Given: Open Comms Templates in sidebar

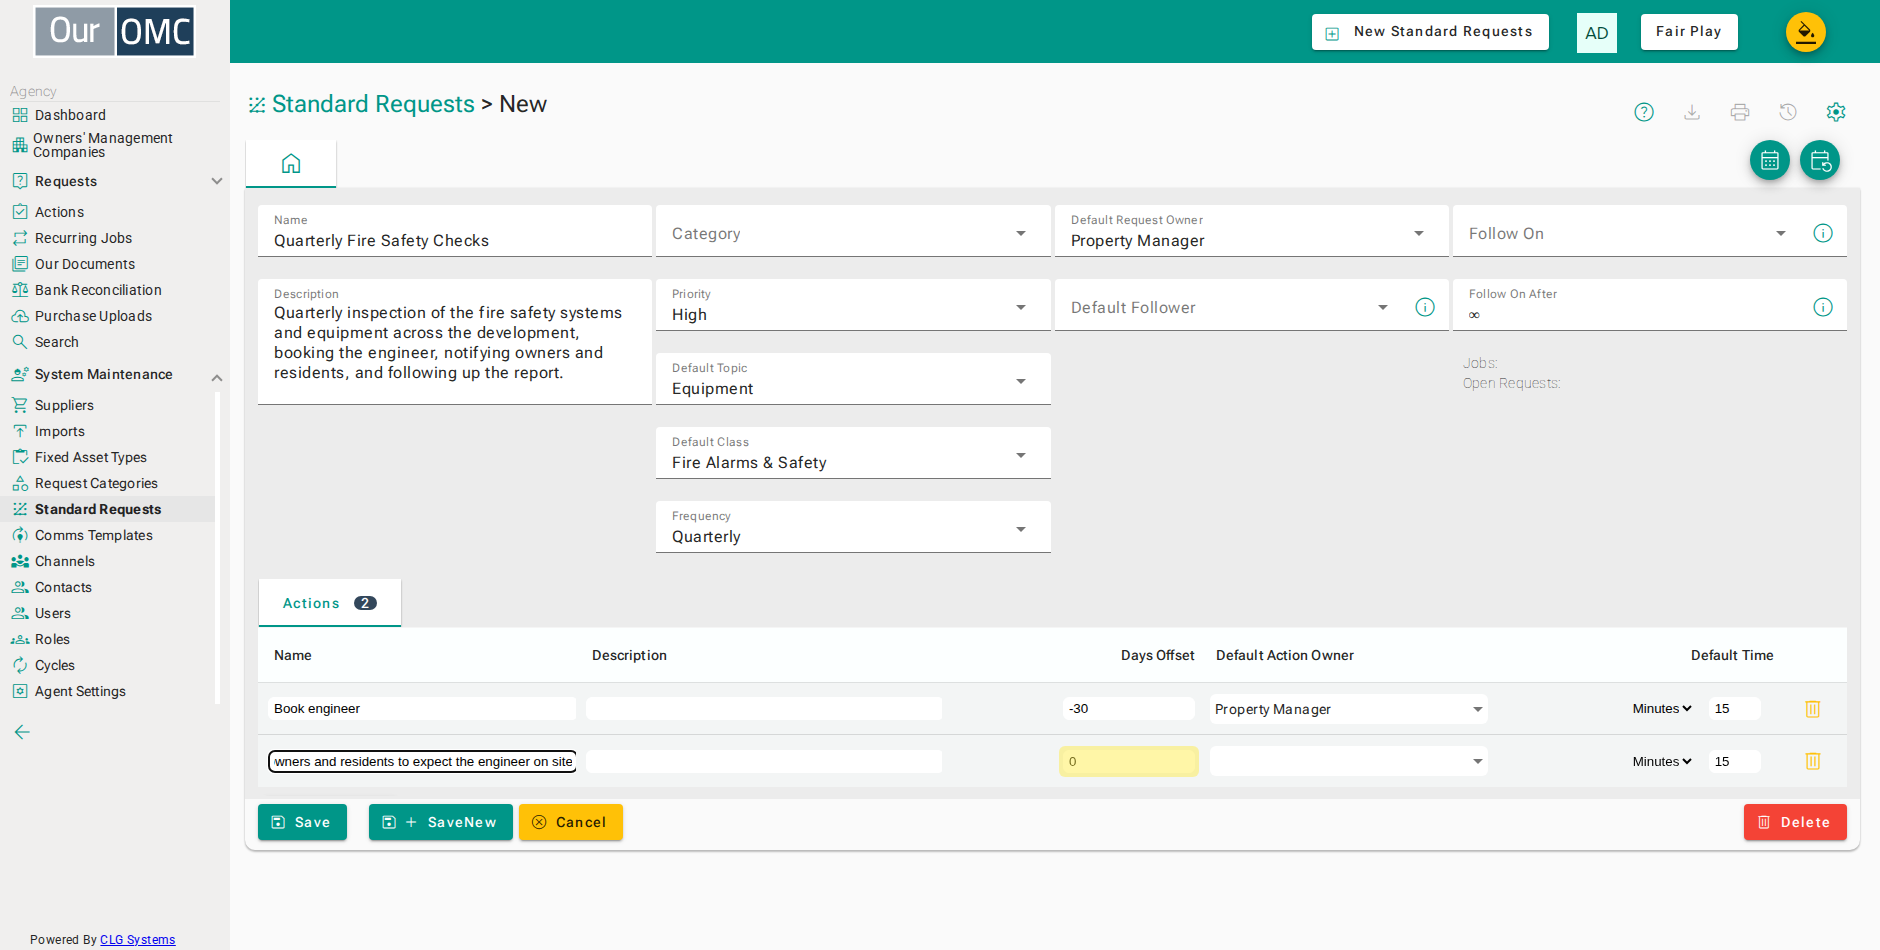Looking at the screenshot, I should (94, 535).
